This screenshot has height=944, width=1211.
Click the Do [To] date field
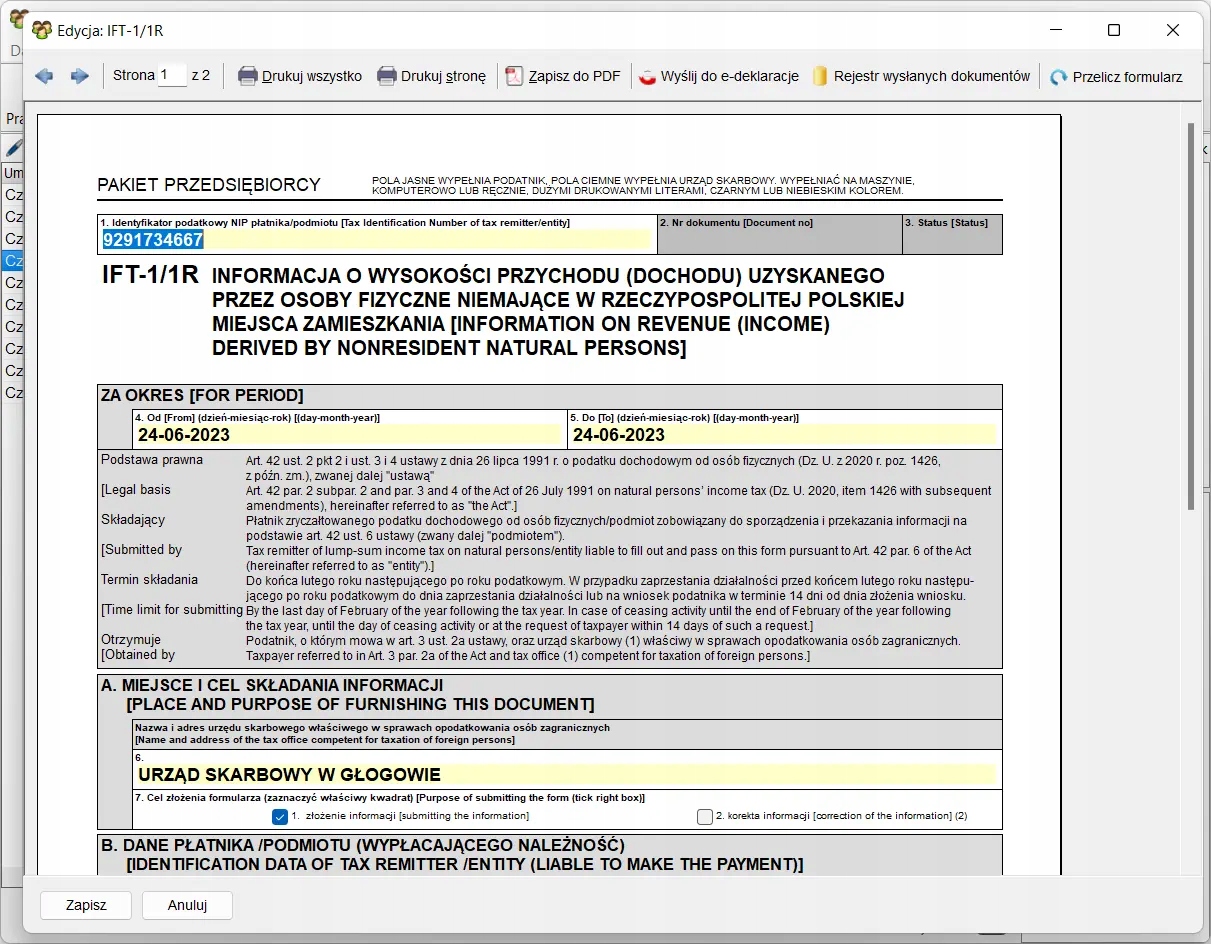point(784,435)
